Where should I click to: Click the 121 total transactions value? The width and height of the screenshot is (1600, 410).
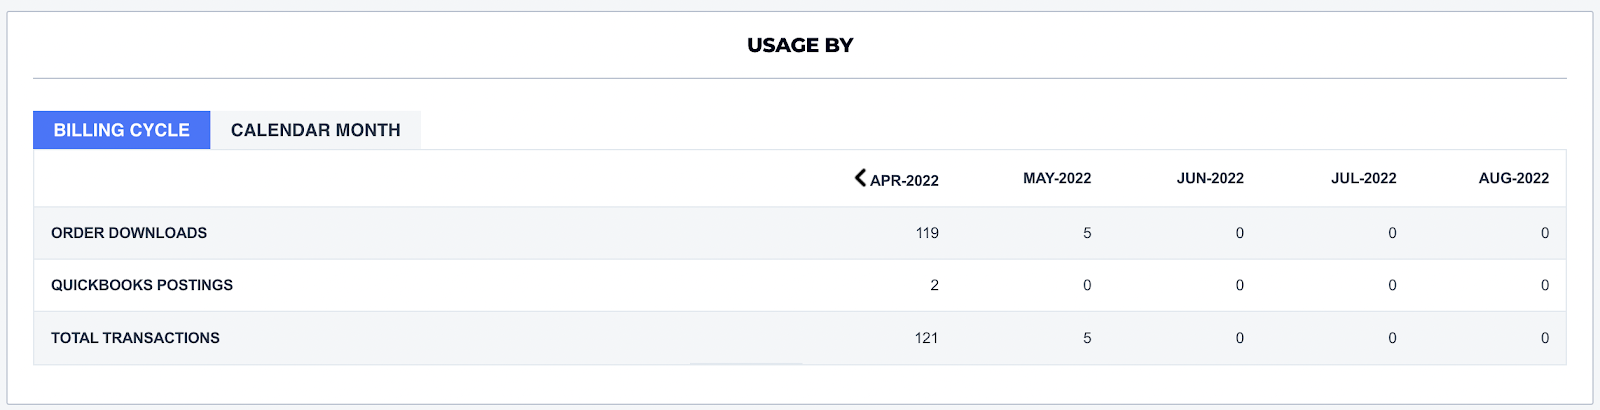click(x=927, y=338)
